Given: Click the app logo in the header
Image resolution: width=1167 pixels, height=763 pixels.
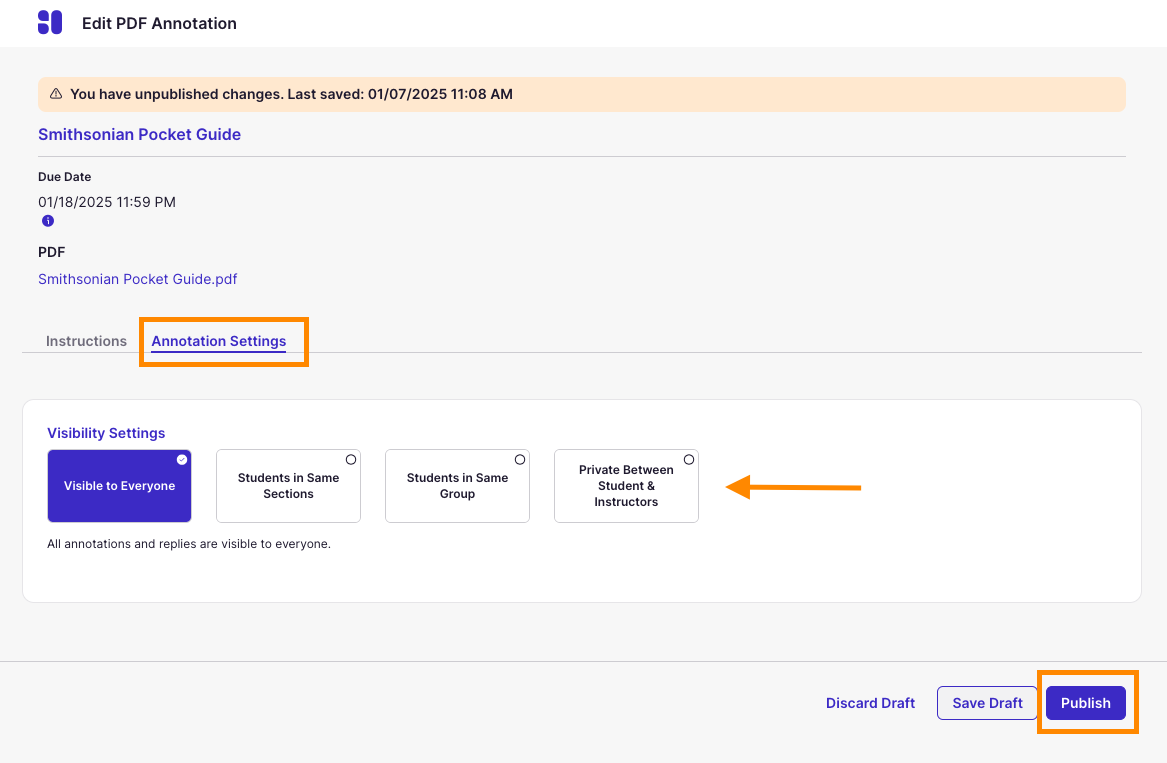Looking at the screenshot, I should coord(49,22).
